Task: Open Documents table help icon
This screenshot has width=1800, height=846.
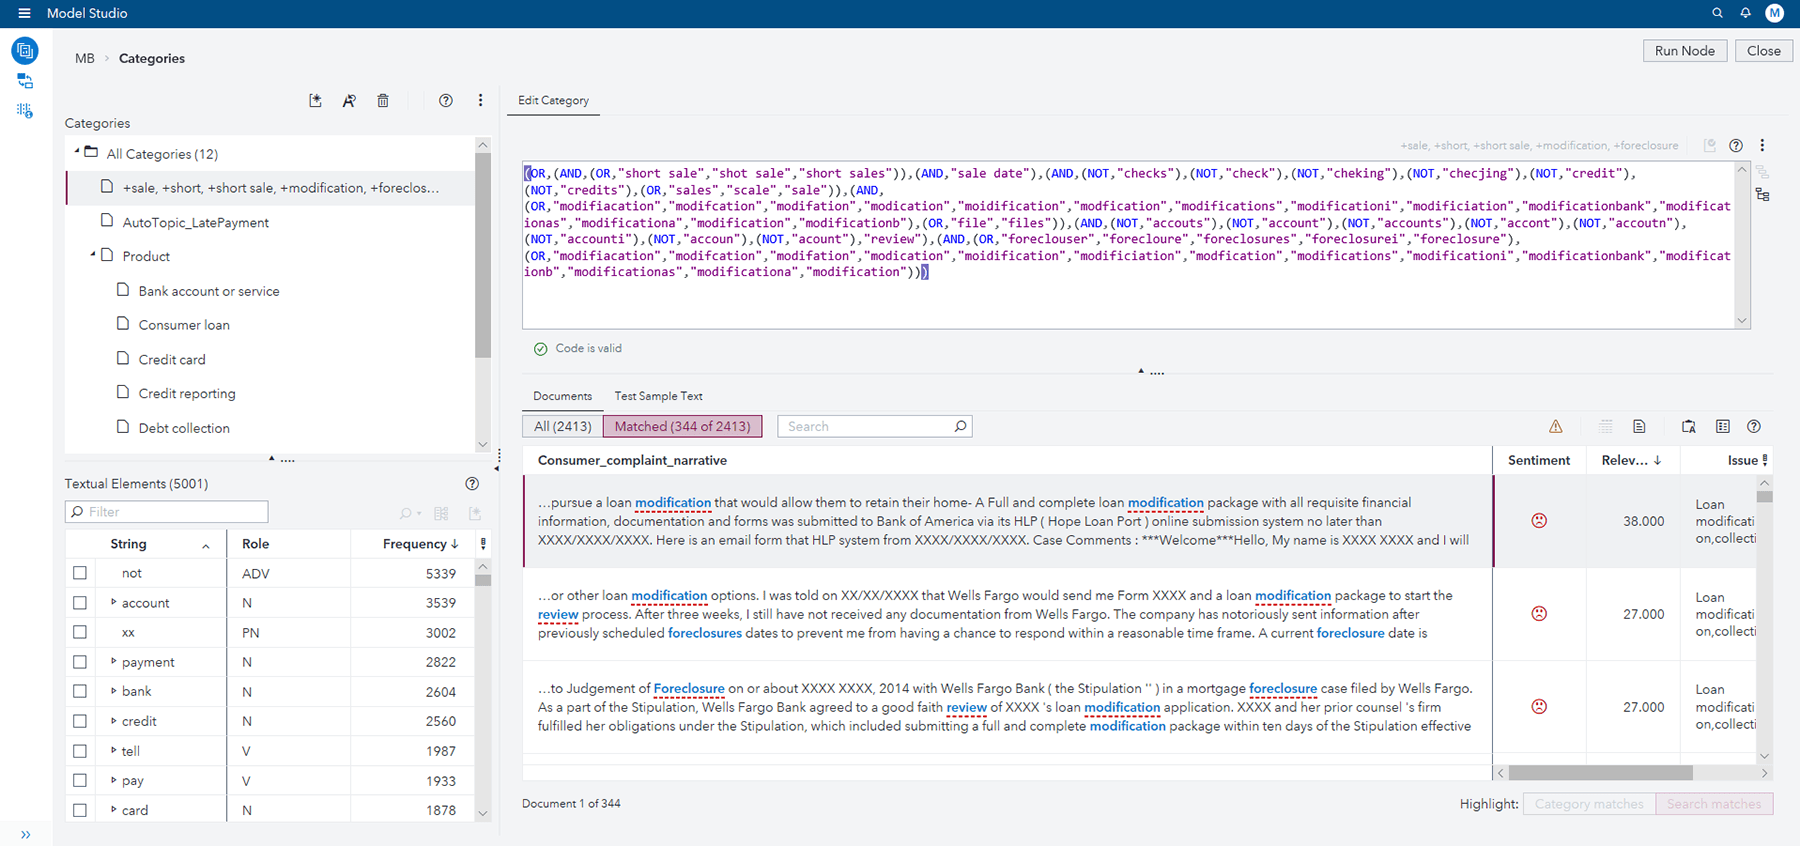Action: (1754, 427)
